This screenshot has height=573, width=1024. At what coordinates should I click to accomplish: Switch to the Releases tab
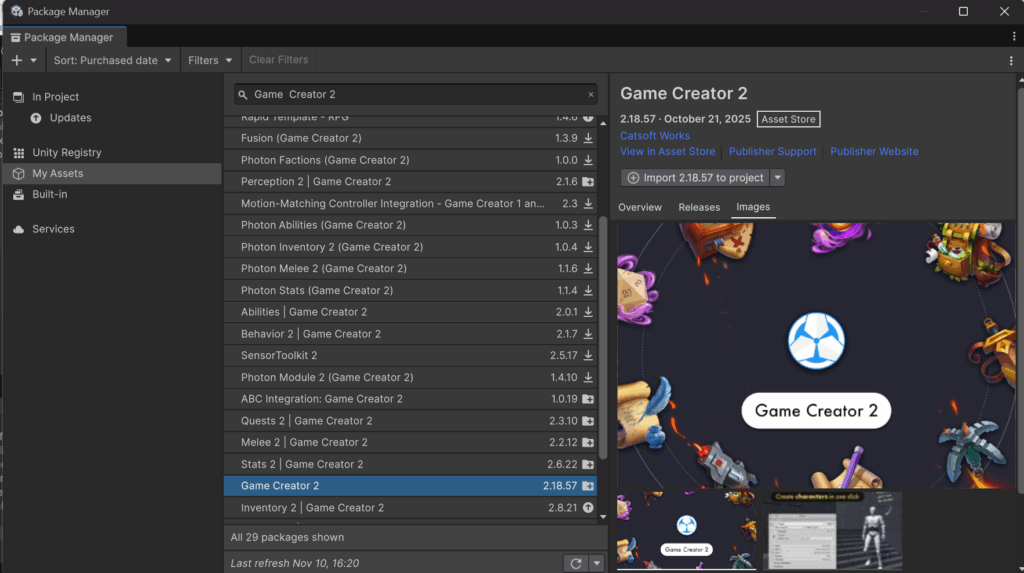(x=699, y=207)
